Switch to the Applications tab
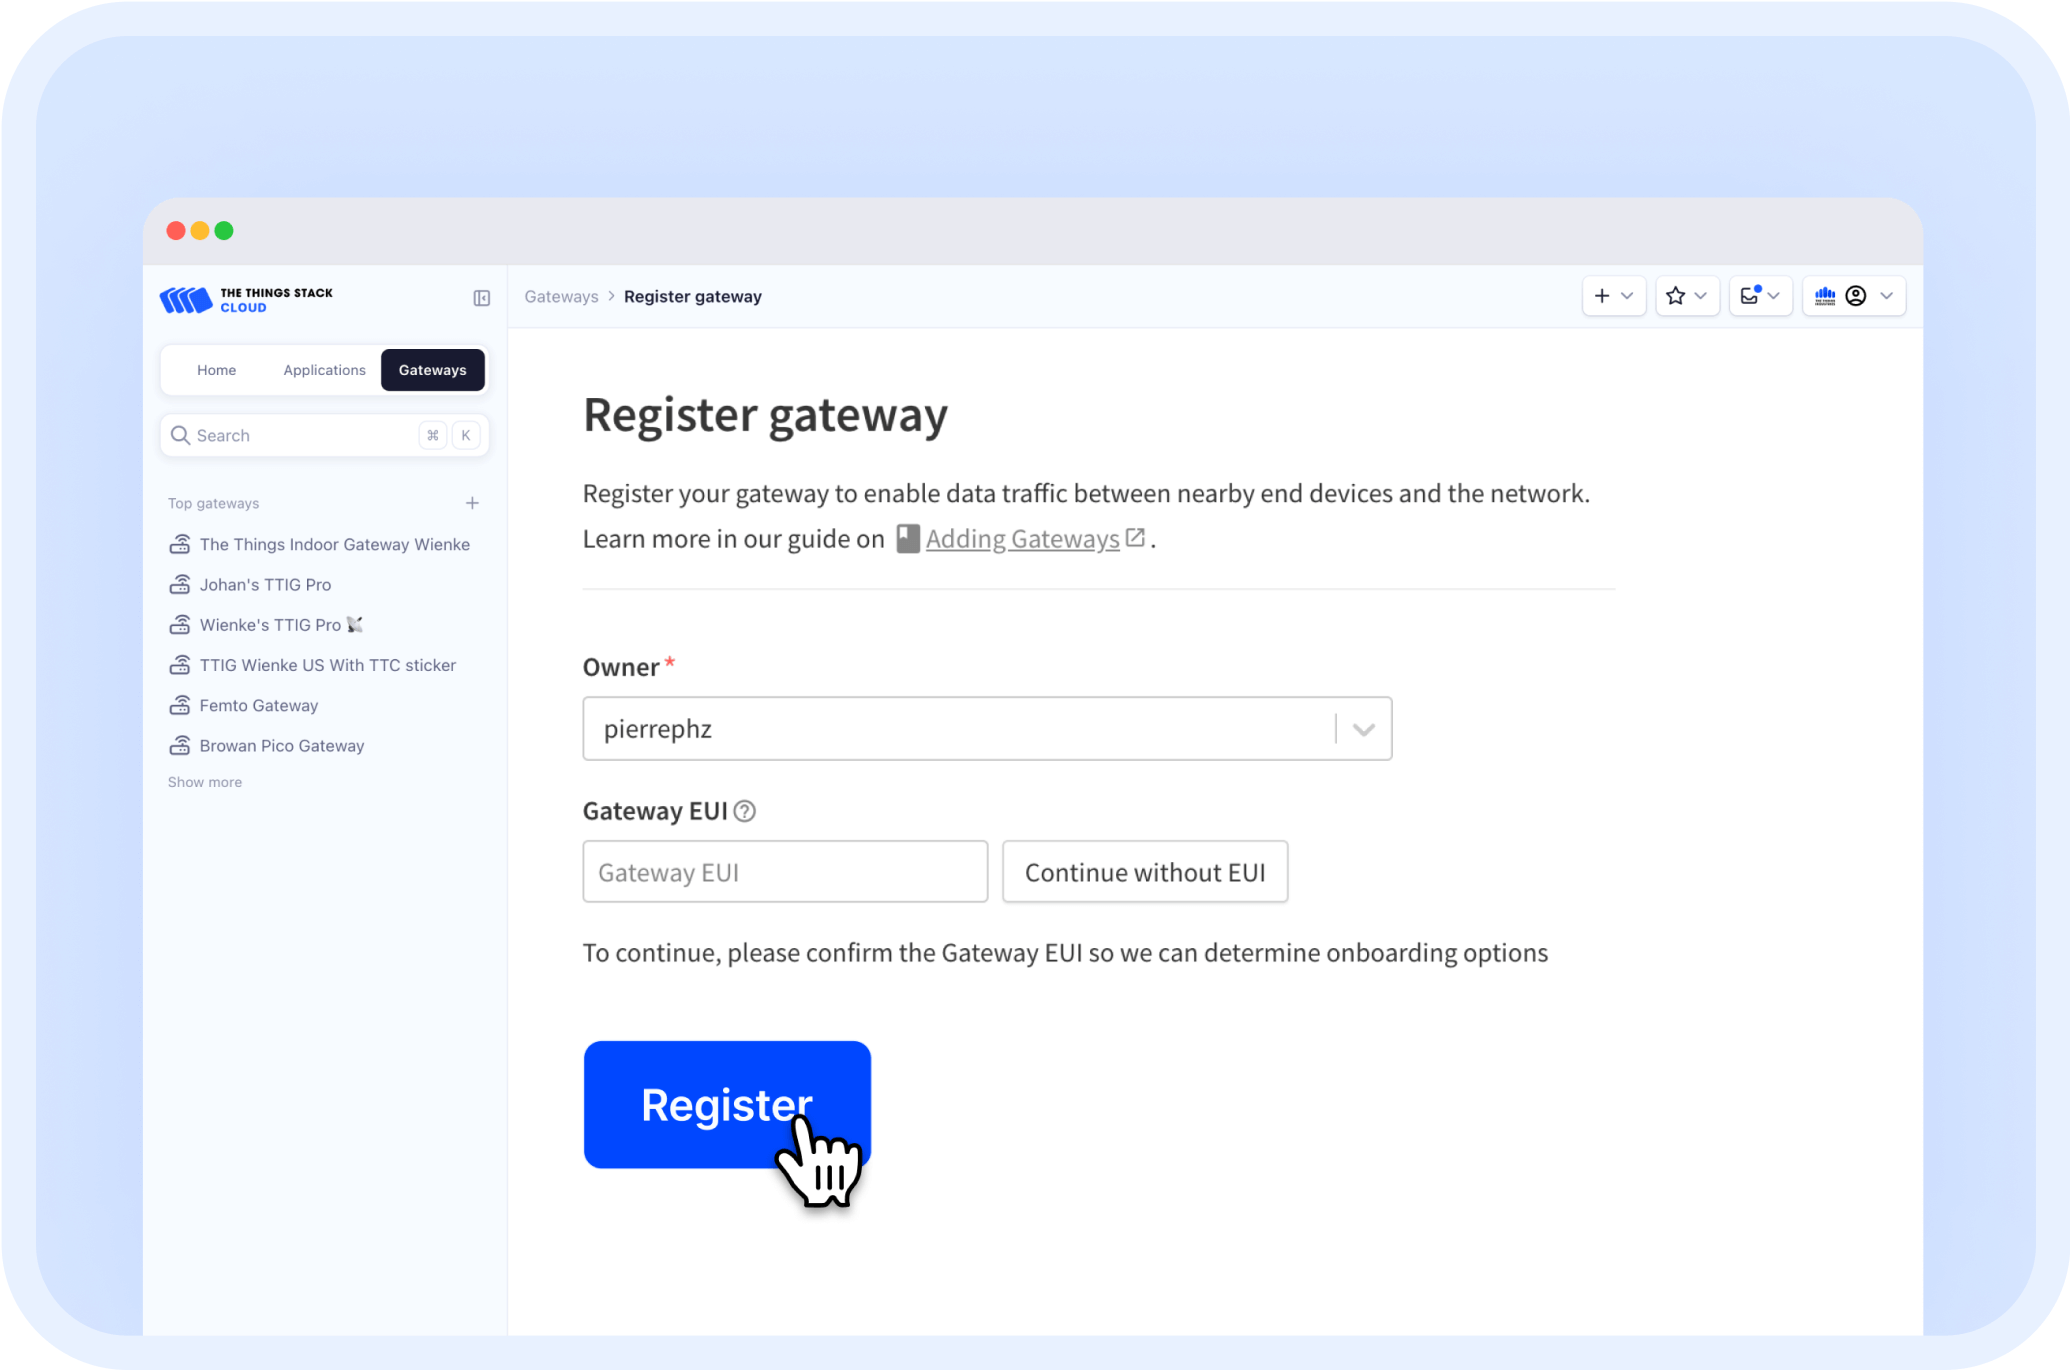Screen dimensions: 2070x1370 pyautogui.click(x=323, y=370)
